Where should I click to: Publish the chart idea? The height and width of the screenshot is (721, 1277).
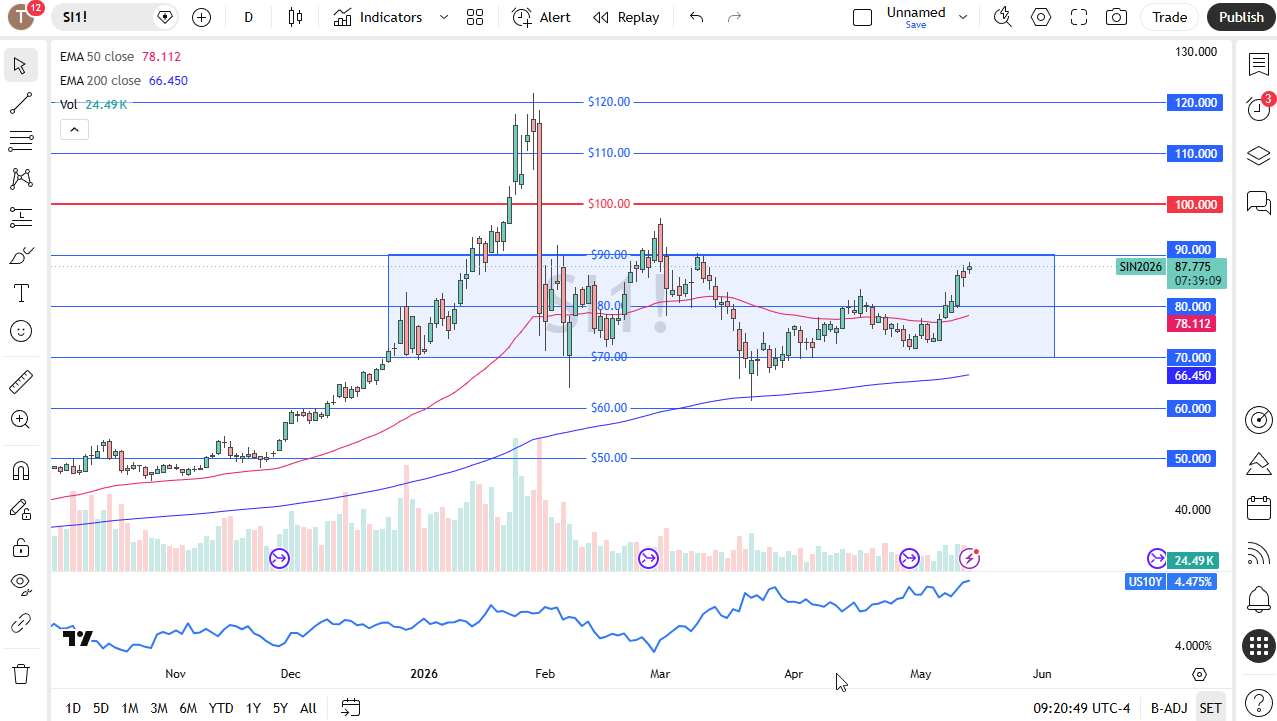click(x=1241, y=17)
